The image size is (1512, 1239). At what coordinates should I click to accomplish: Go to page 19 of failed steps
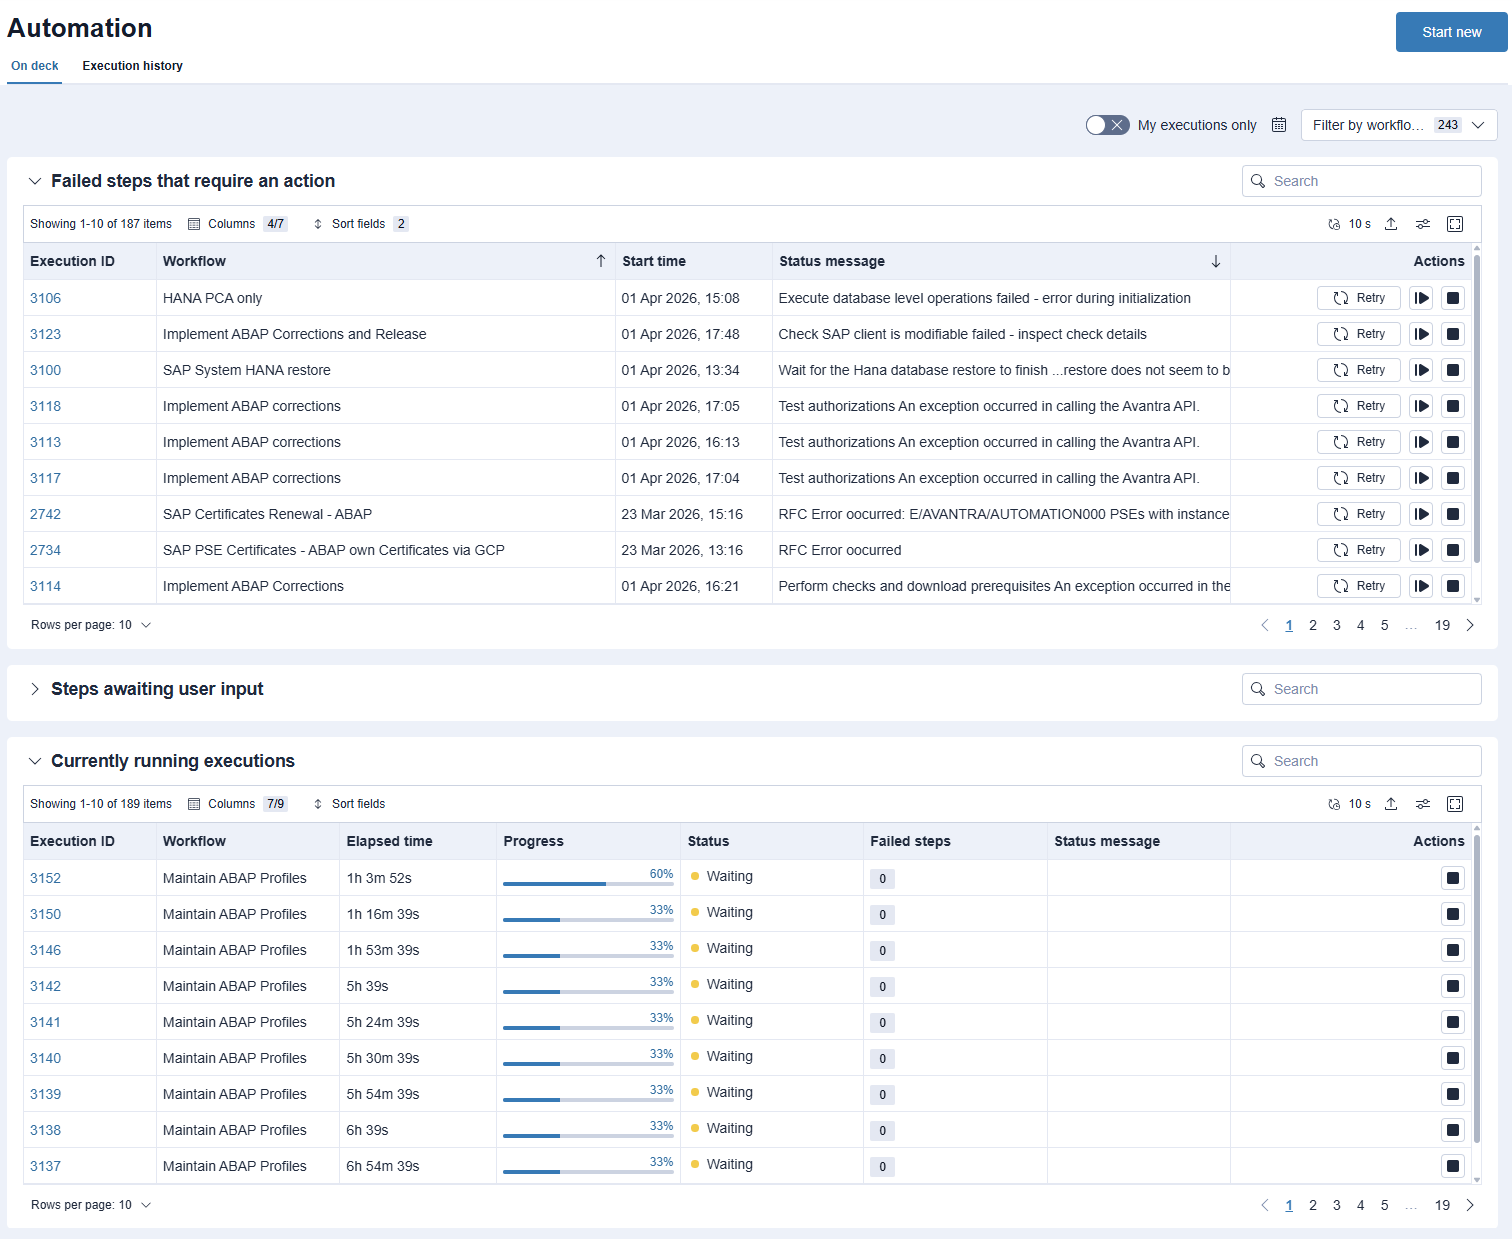coord(1442,625)
